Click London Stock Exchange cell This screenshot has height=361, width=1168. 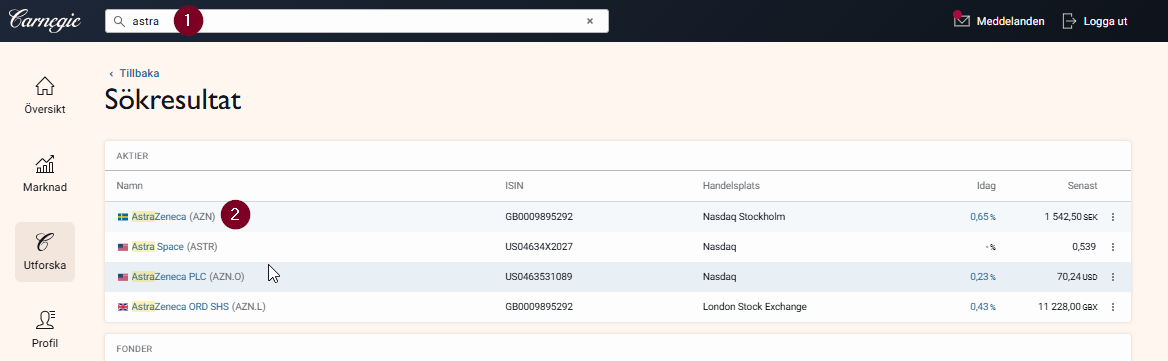[755, 306]
